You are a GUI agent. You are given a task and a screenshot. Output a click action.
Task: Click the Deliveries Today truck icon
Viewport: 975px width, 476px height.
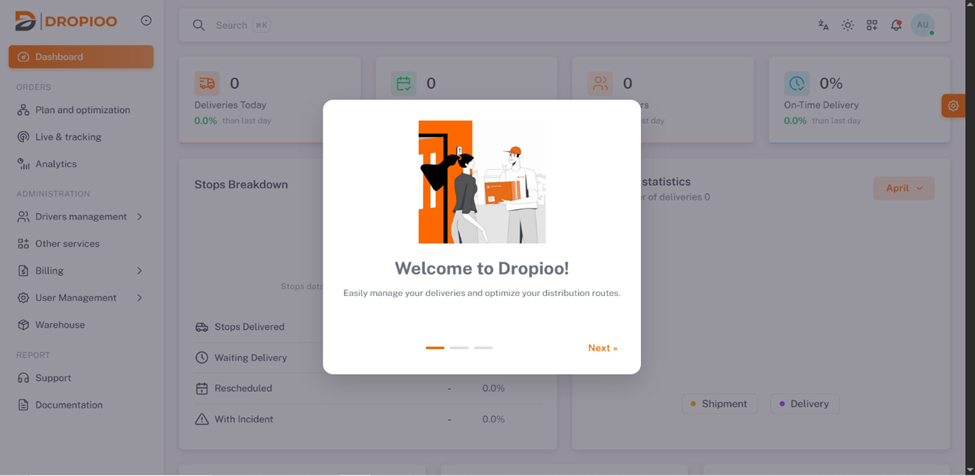pyautogui.click(x=207, y=83)
